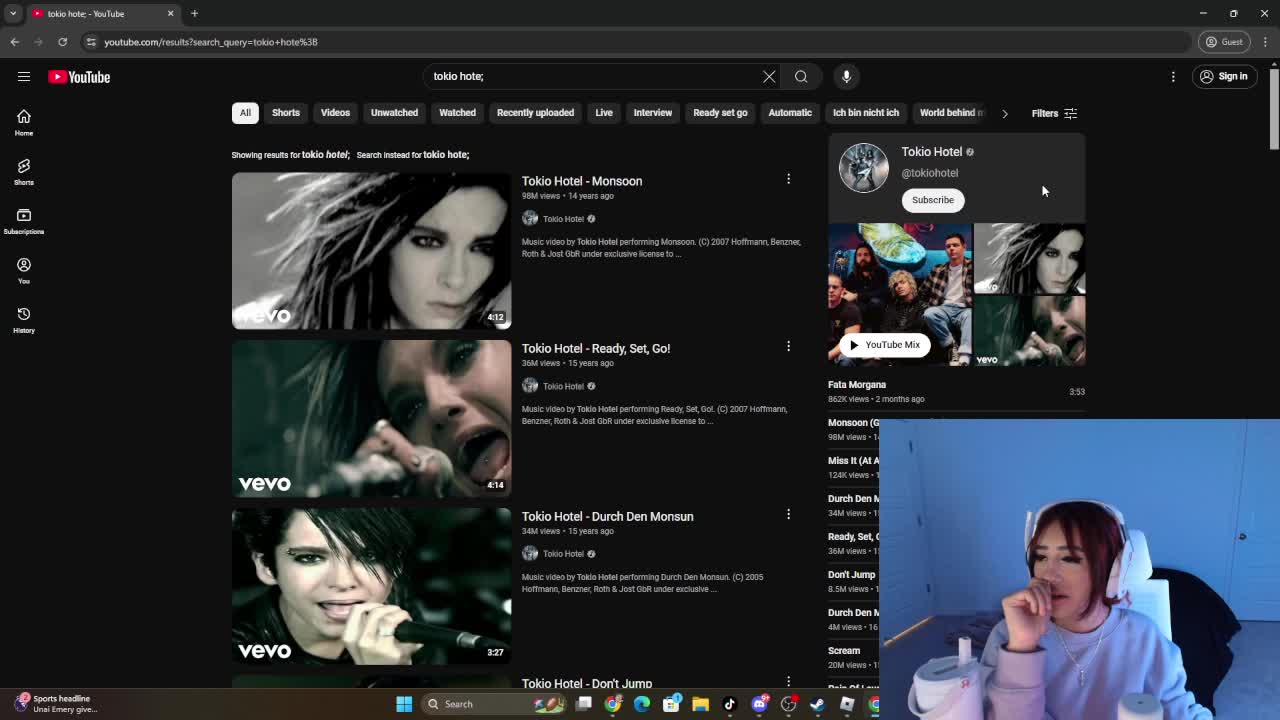
Task: Close the 'tokio hote; - YouTube' tab
Action: [170, 14]
